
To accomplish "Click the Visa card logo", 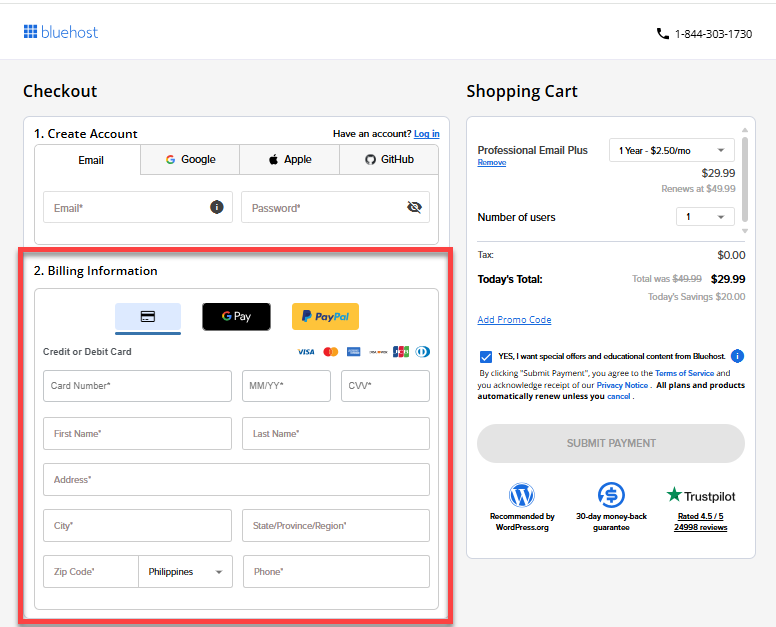I will coord(306,352).
